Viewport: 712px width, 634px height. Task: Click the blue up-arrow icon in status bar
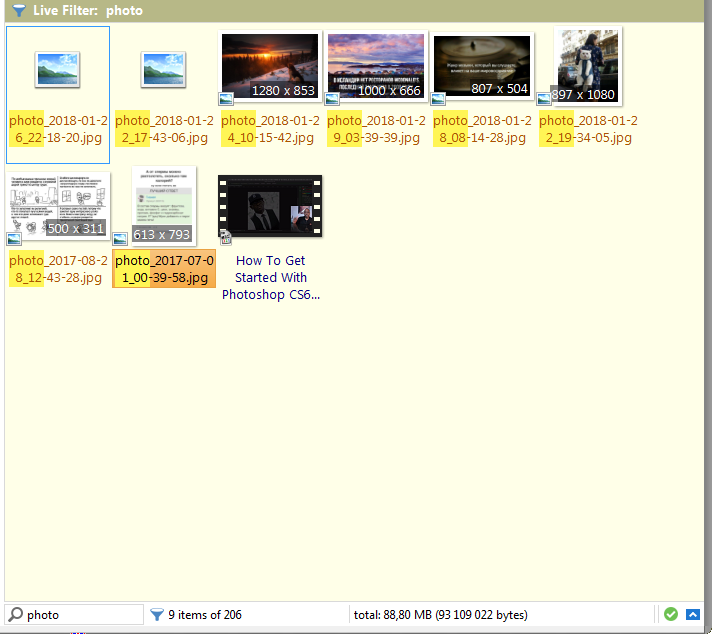tap(693, 614)
